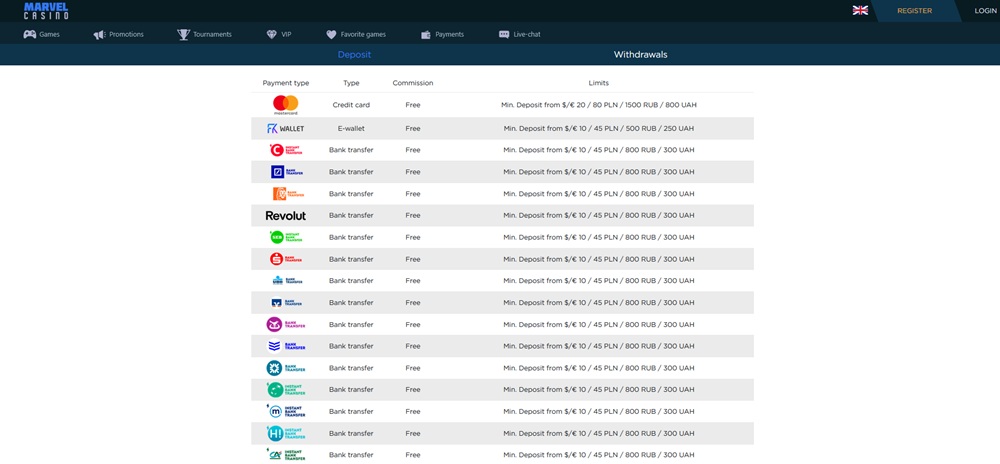Select the Deposit tab
The height and width of the screenshot is (464, 1000).
coord(354,55)
